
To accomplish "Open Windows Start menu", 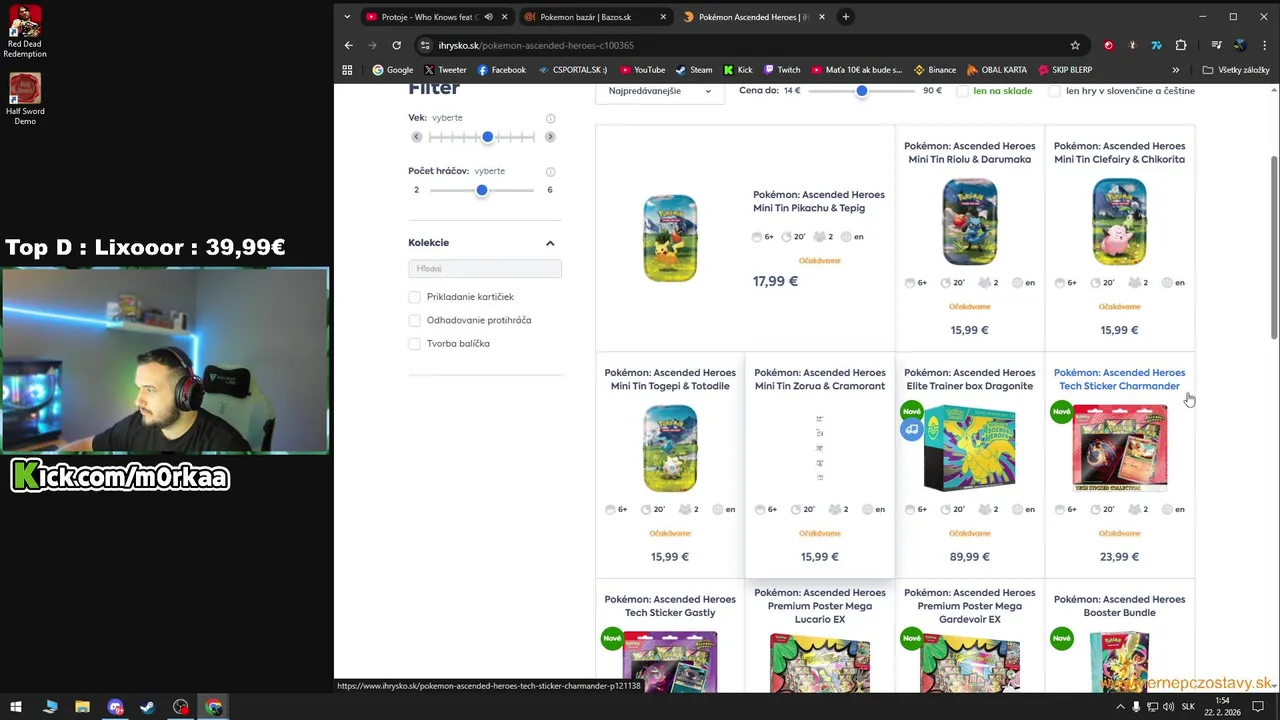I will coord(16,707).
